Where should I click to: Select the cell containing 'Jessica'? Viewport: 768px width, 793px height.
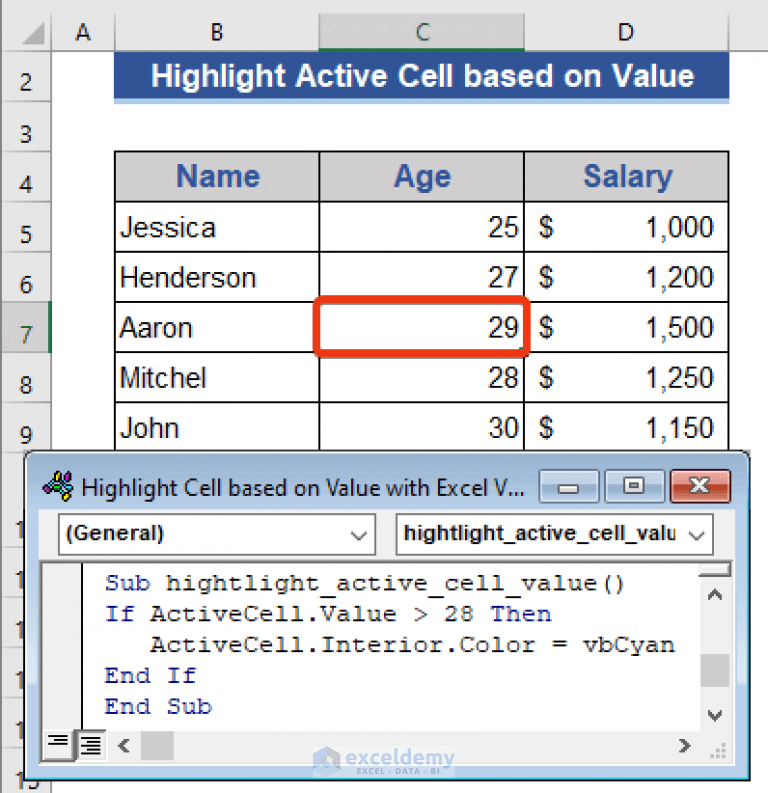pos(217,227)
